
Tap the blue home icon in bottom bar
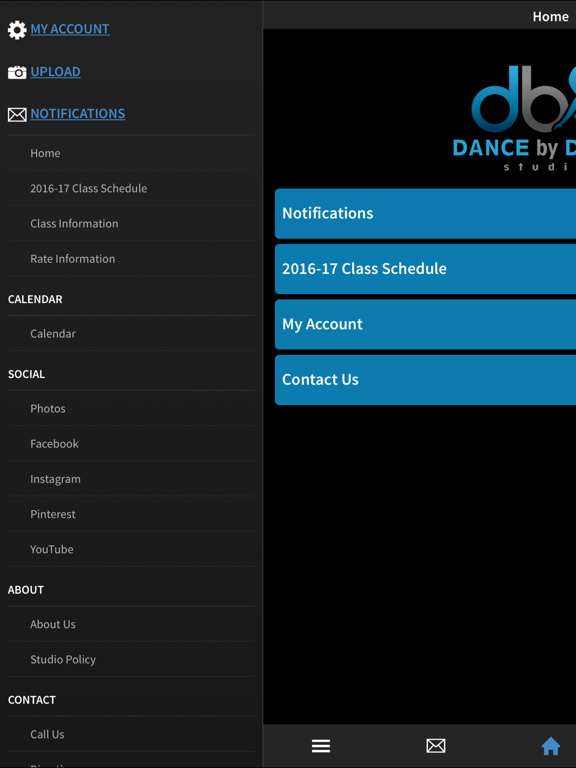point(551,746)
